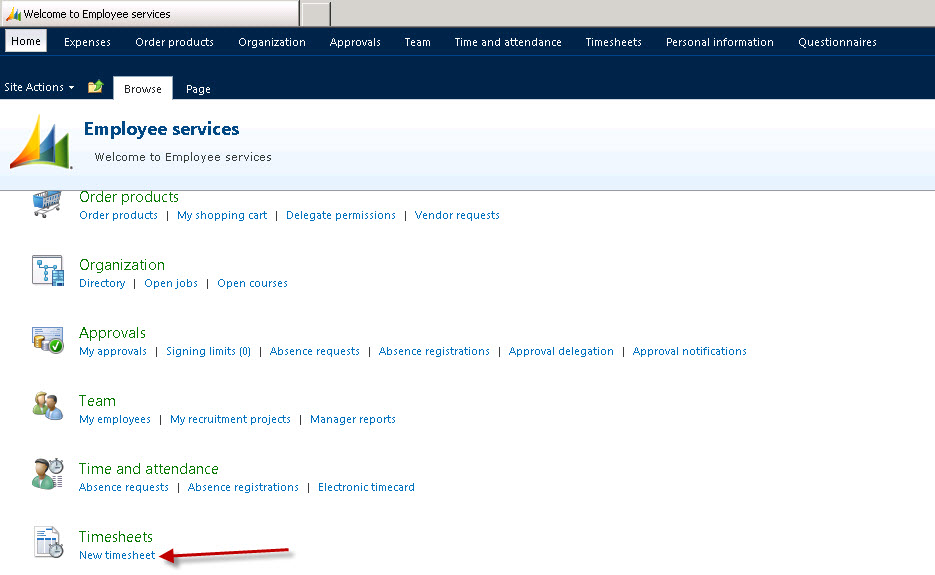Click the Organization chart icon

coord(47,272)
